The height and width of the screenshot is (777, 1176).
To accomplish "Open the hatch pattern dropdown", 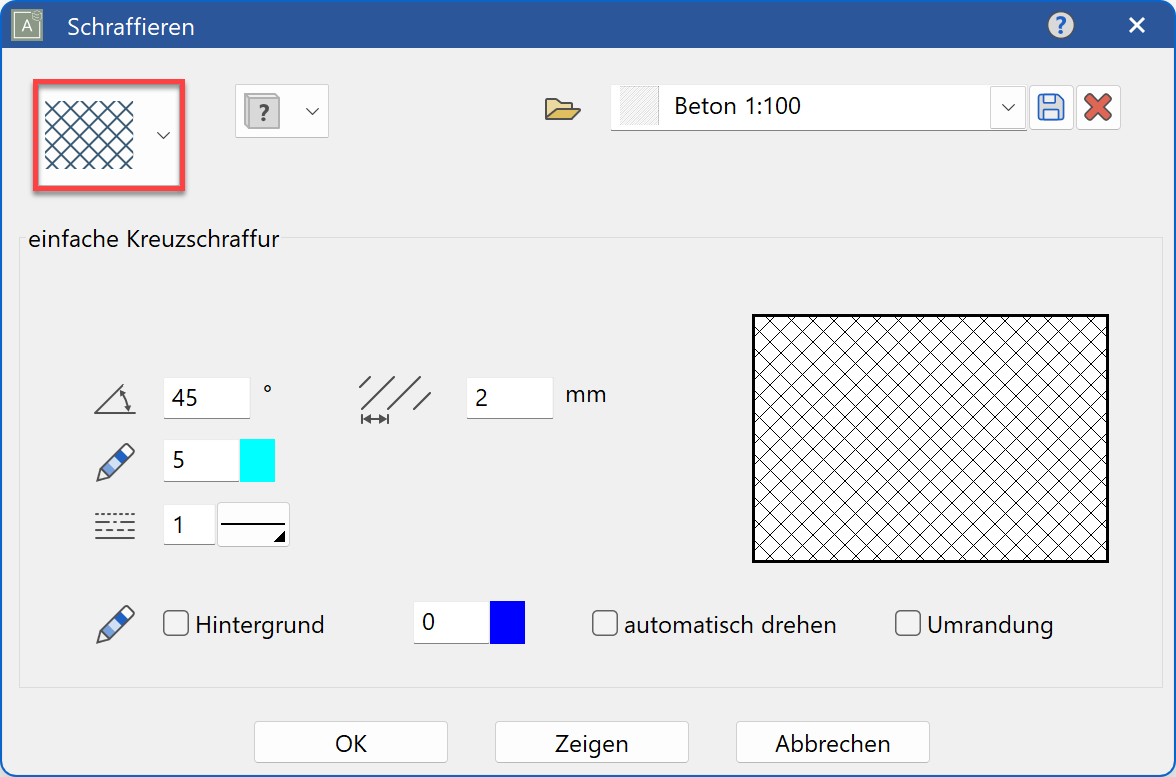I will (x=163, y=133).
